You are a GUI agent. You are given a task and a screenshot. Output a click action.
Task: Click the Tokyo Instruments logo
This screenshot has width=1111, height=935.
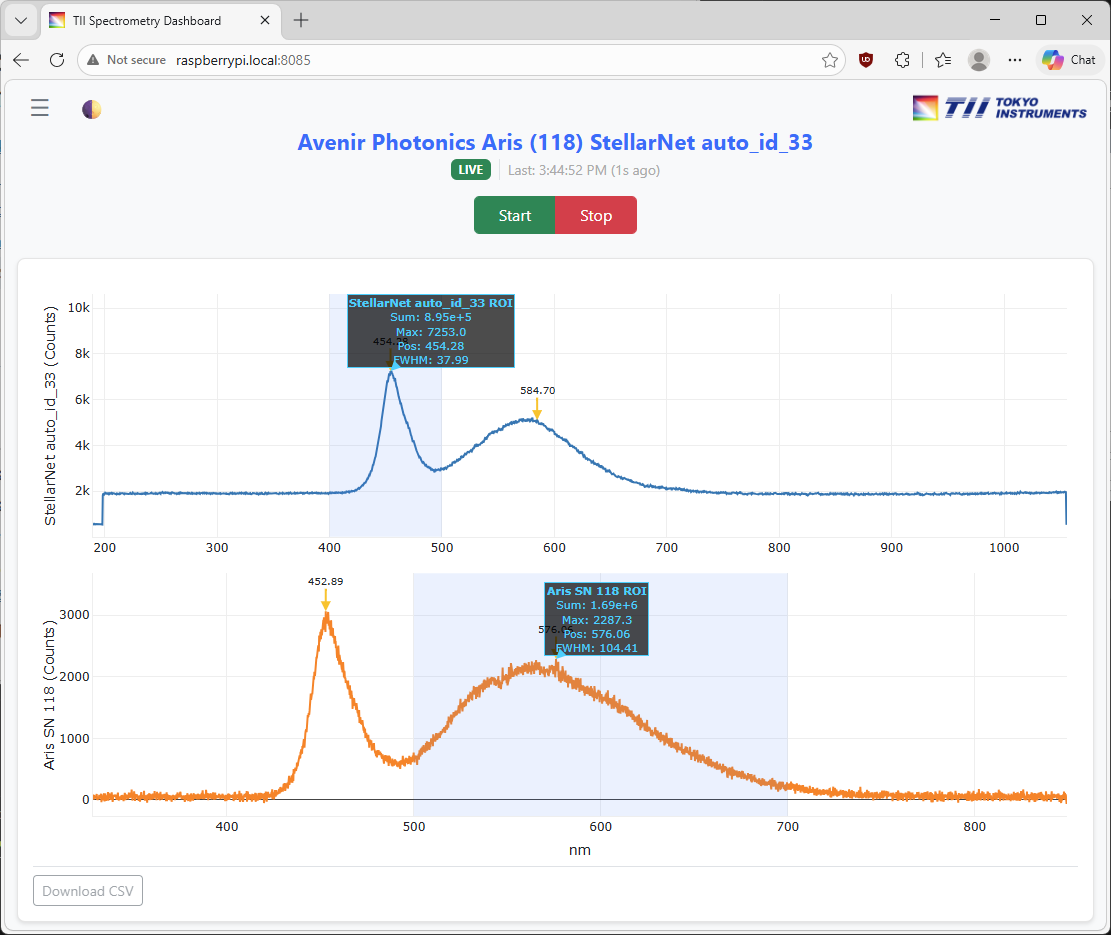[x=999, y=108]
